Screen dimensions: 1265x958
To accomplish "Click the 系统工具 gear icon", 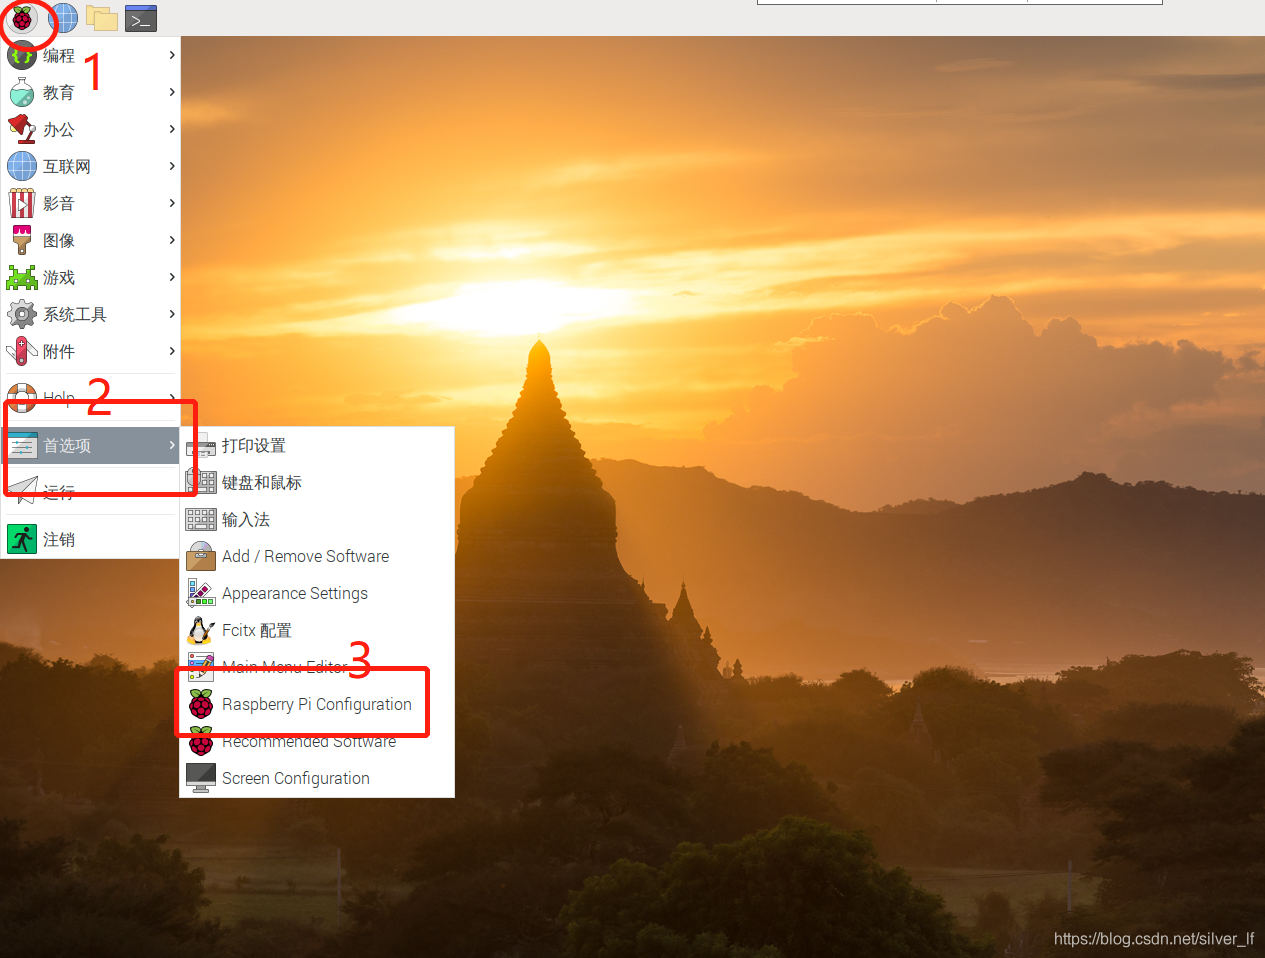I will point(22,314).
